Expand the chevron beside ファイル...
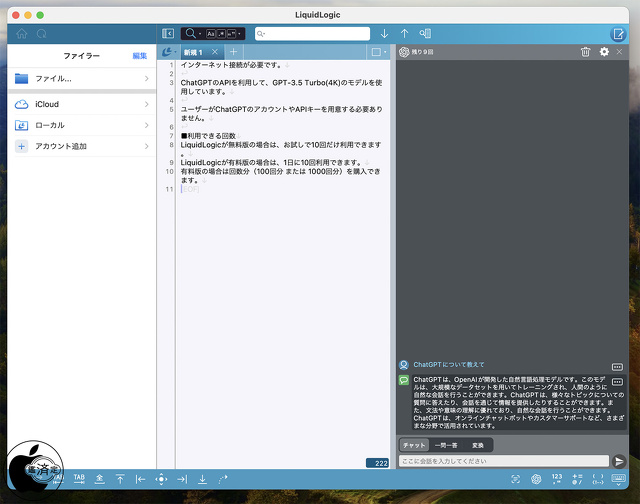640x504 pixels. pos(147,78)
